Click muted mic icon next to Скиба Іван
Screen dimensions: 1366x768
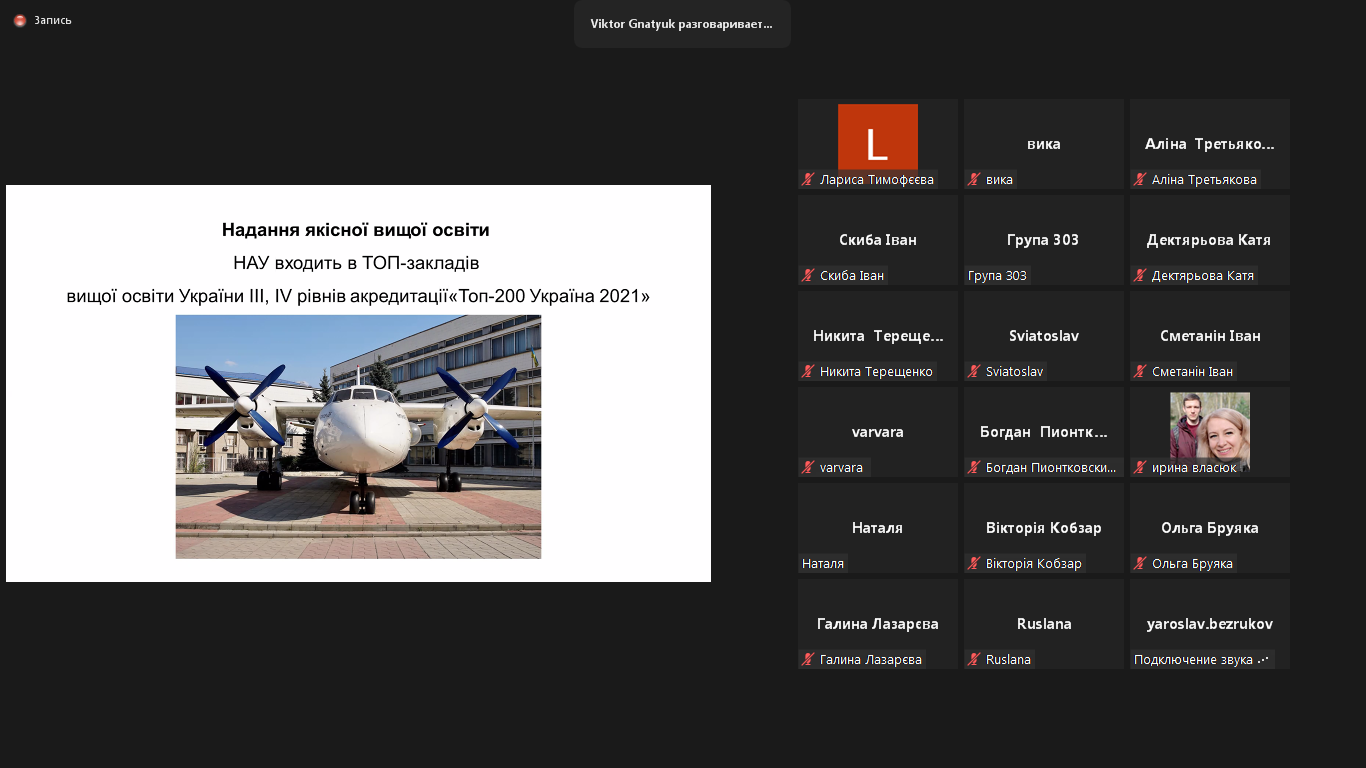click(808, 276)
